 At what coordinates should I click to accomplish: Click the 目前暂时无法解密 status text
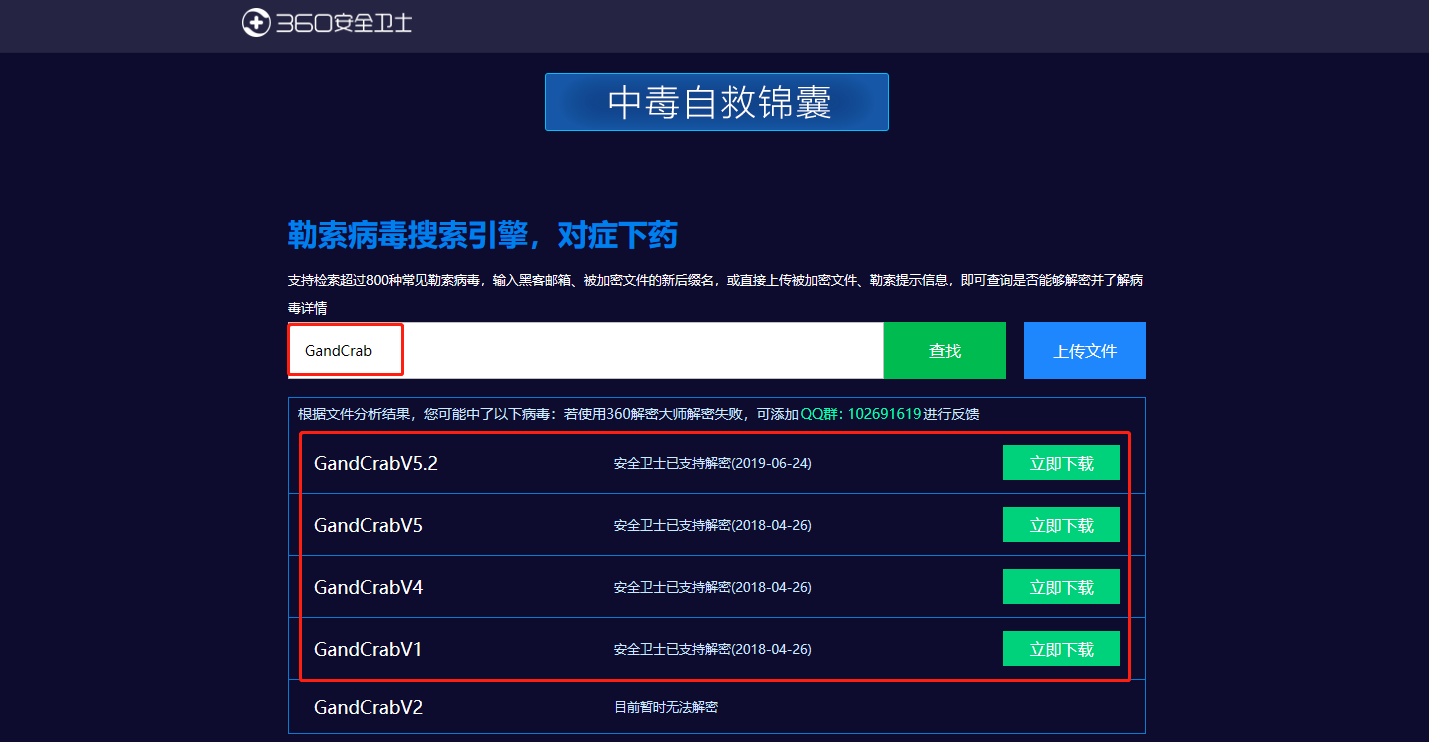[665, 708]
